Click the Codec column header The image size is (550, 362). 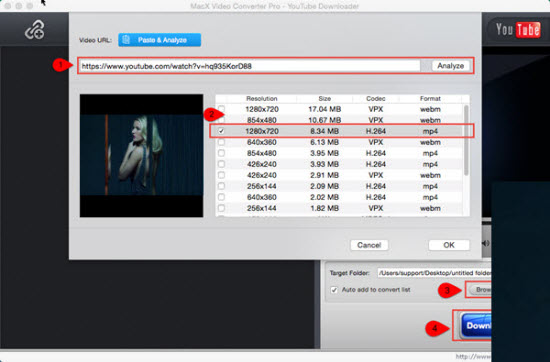click(376, 99)
